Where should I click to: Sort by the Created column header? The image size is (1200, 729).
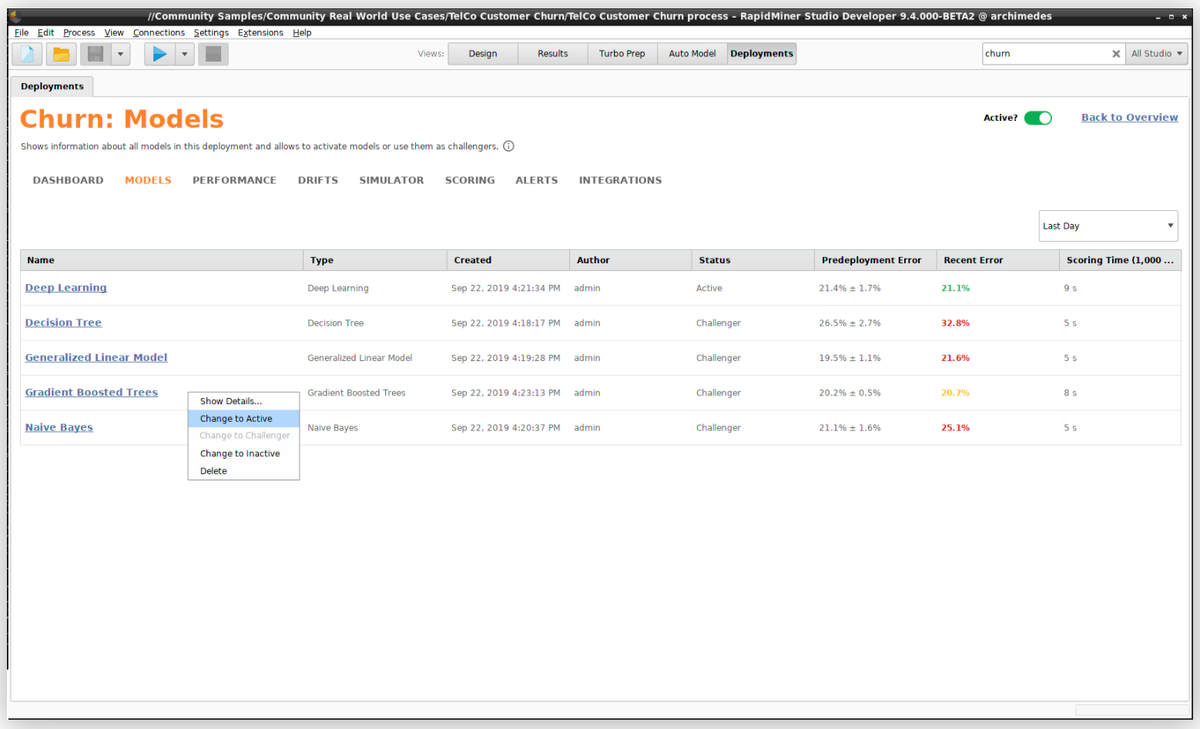tap(508, 260)
